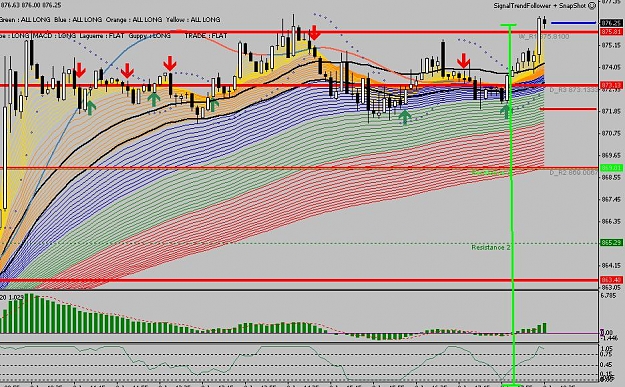The width and height of the screenshot is (625, 387).
Task: Click the TRADE : FLAT status text
Action: [206, 35]
